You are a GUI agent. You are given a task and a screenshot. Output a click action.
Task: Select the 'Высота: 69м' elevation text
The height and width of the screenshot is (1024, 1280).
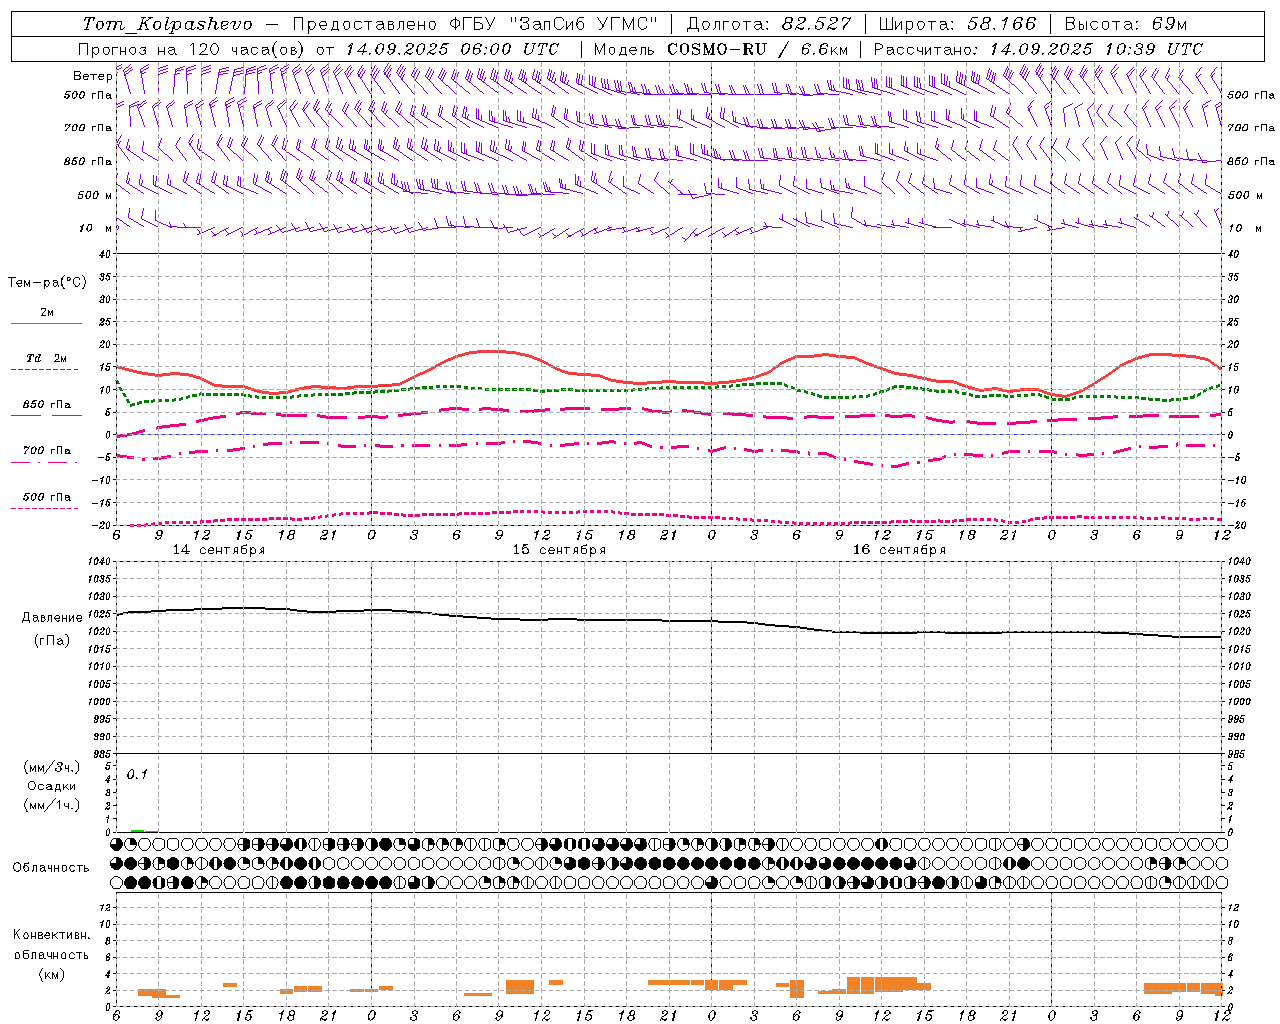pyautogui.click(x=1126, y=24)
